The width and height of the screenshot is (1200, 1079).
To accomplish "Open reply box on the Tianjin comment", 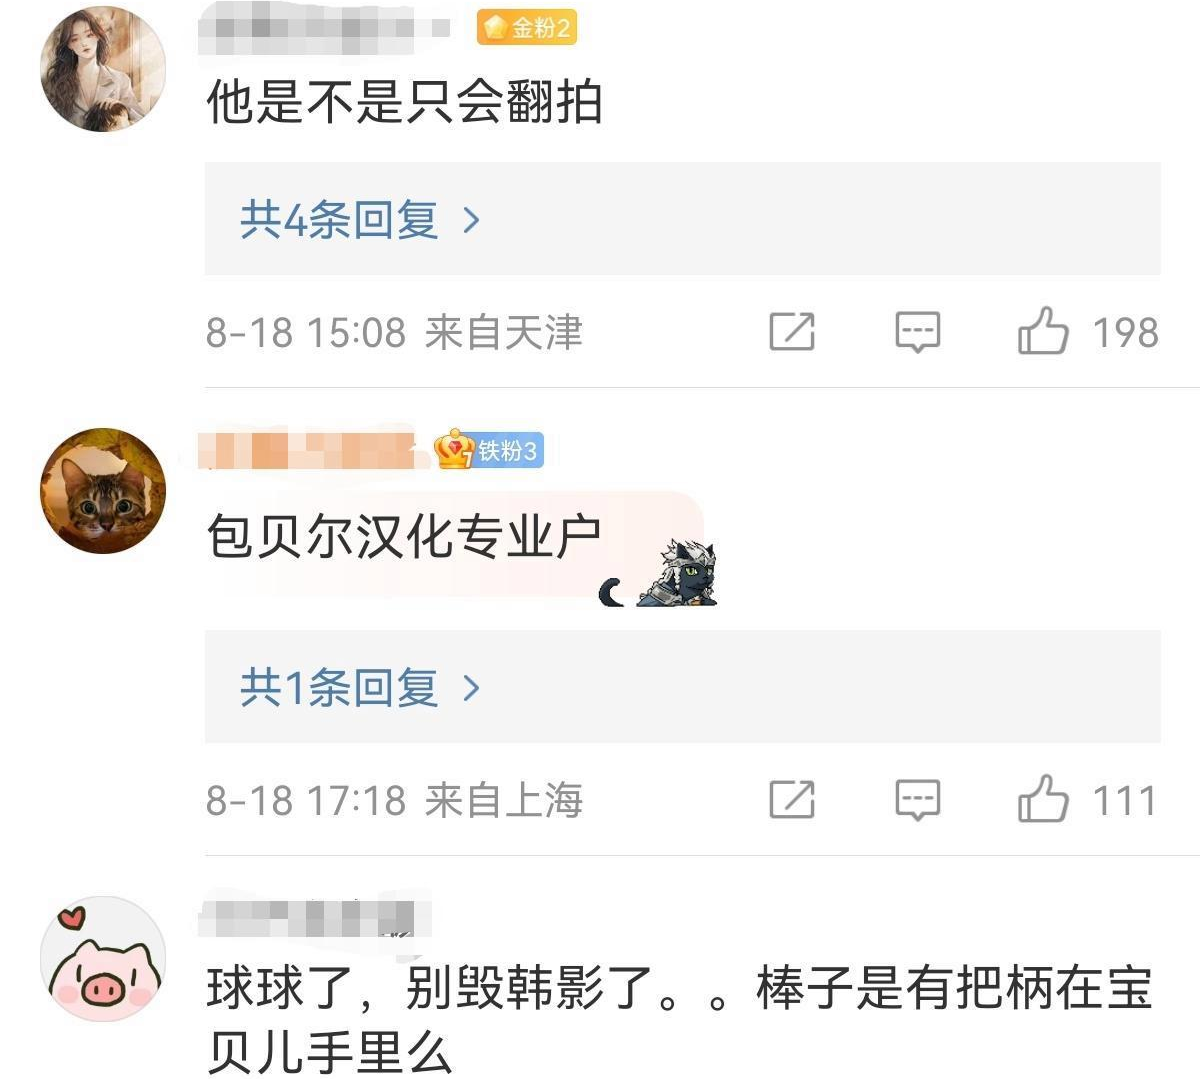I will (917, 332).
